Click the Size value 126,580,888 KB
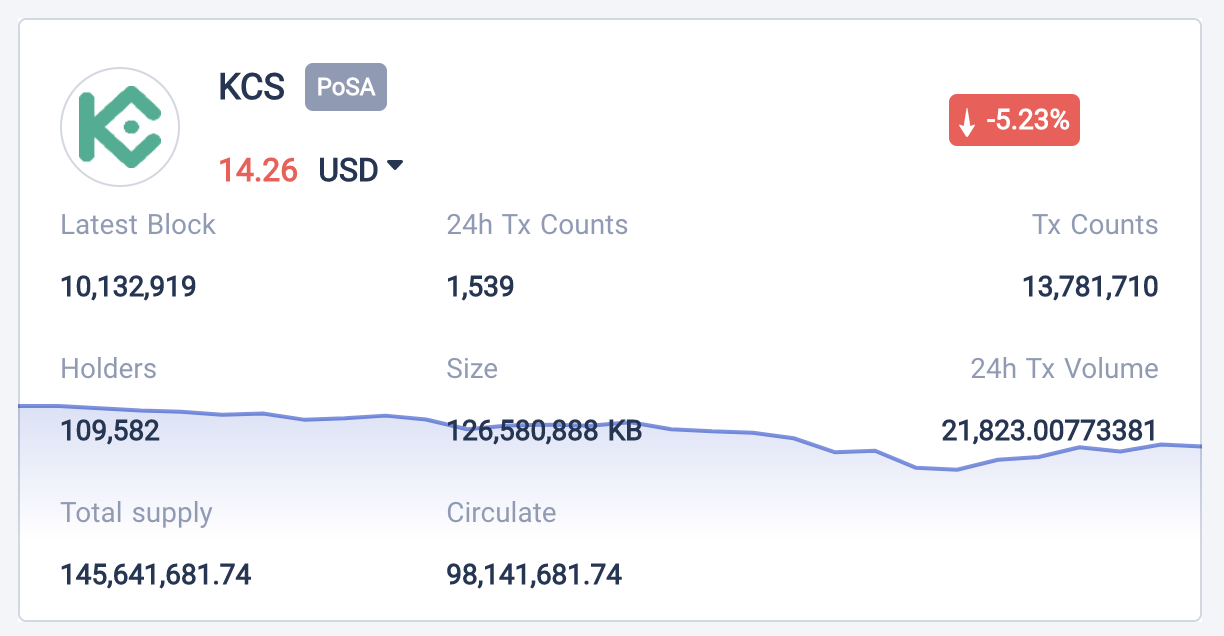 tap(544, 431)
